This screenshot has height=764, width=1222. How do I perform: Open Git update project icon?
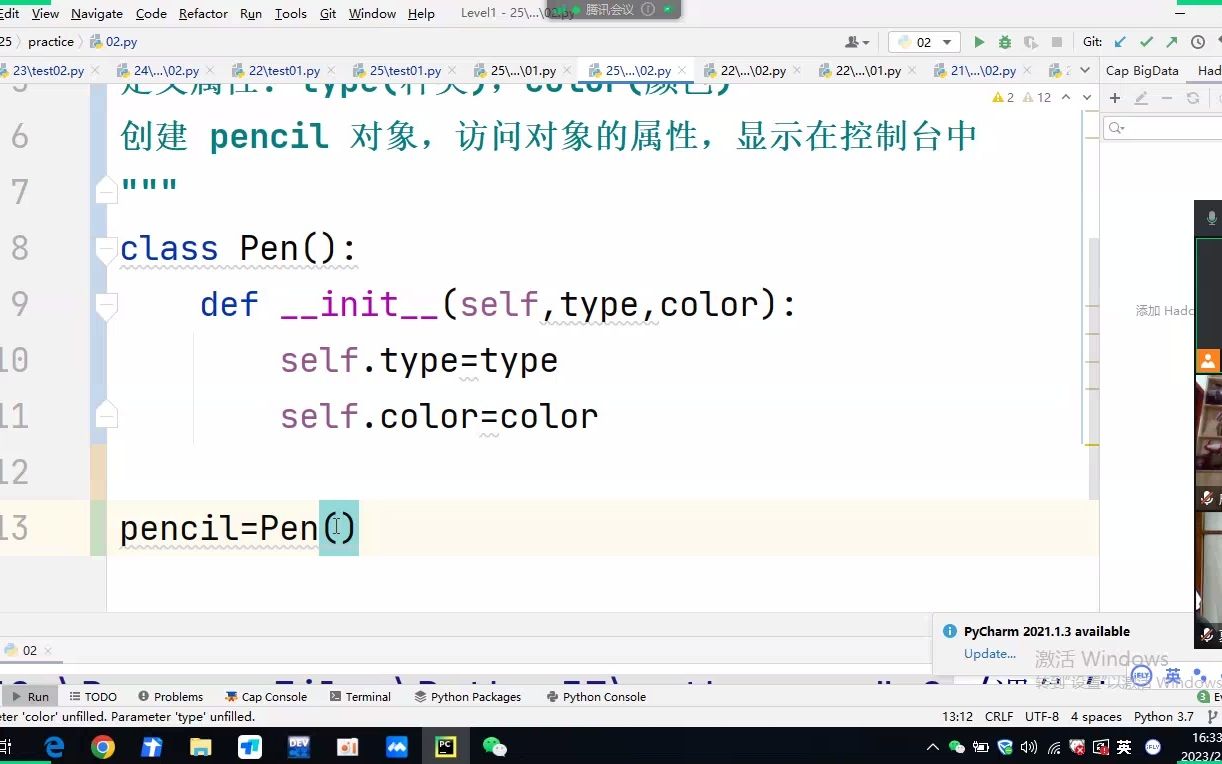[1119, 42]
